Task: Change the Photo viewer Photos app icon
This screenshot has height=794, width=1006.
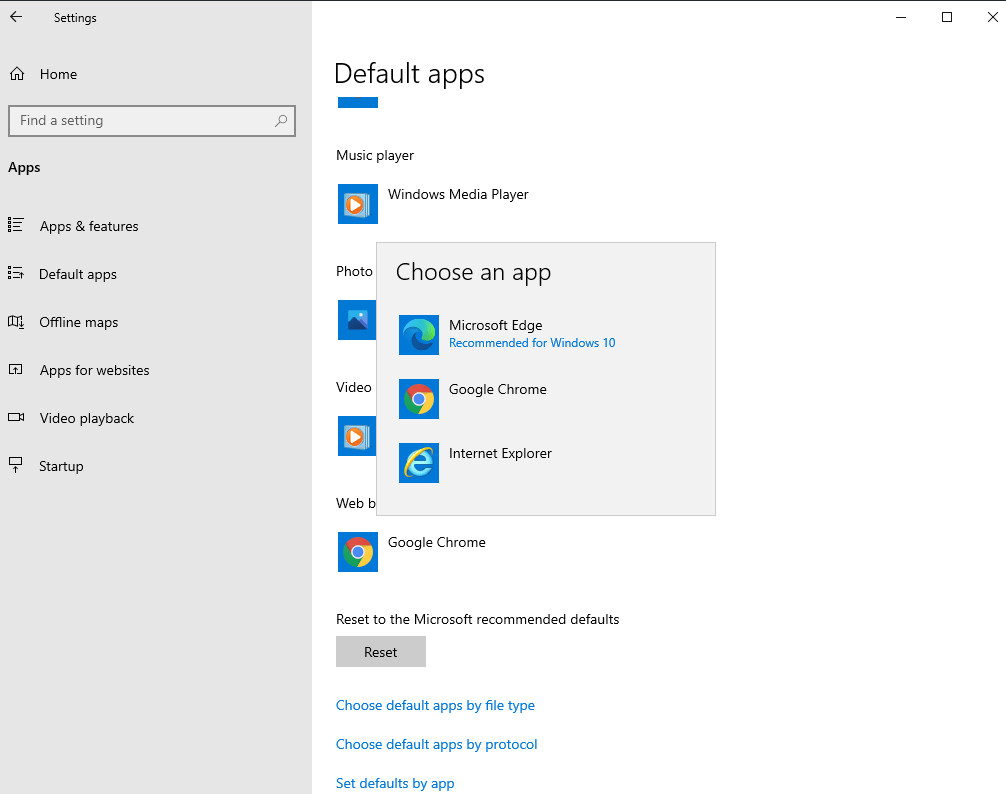Action: coord(357,320)
